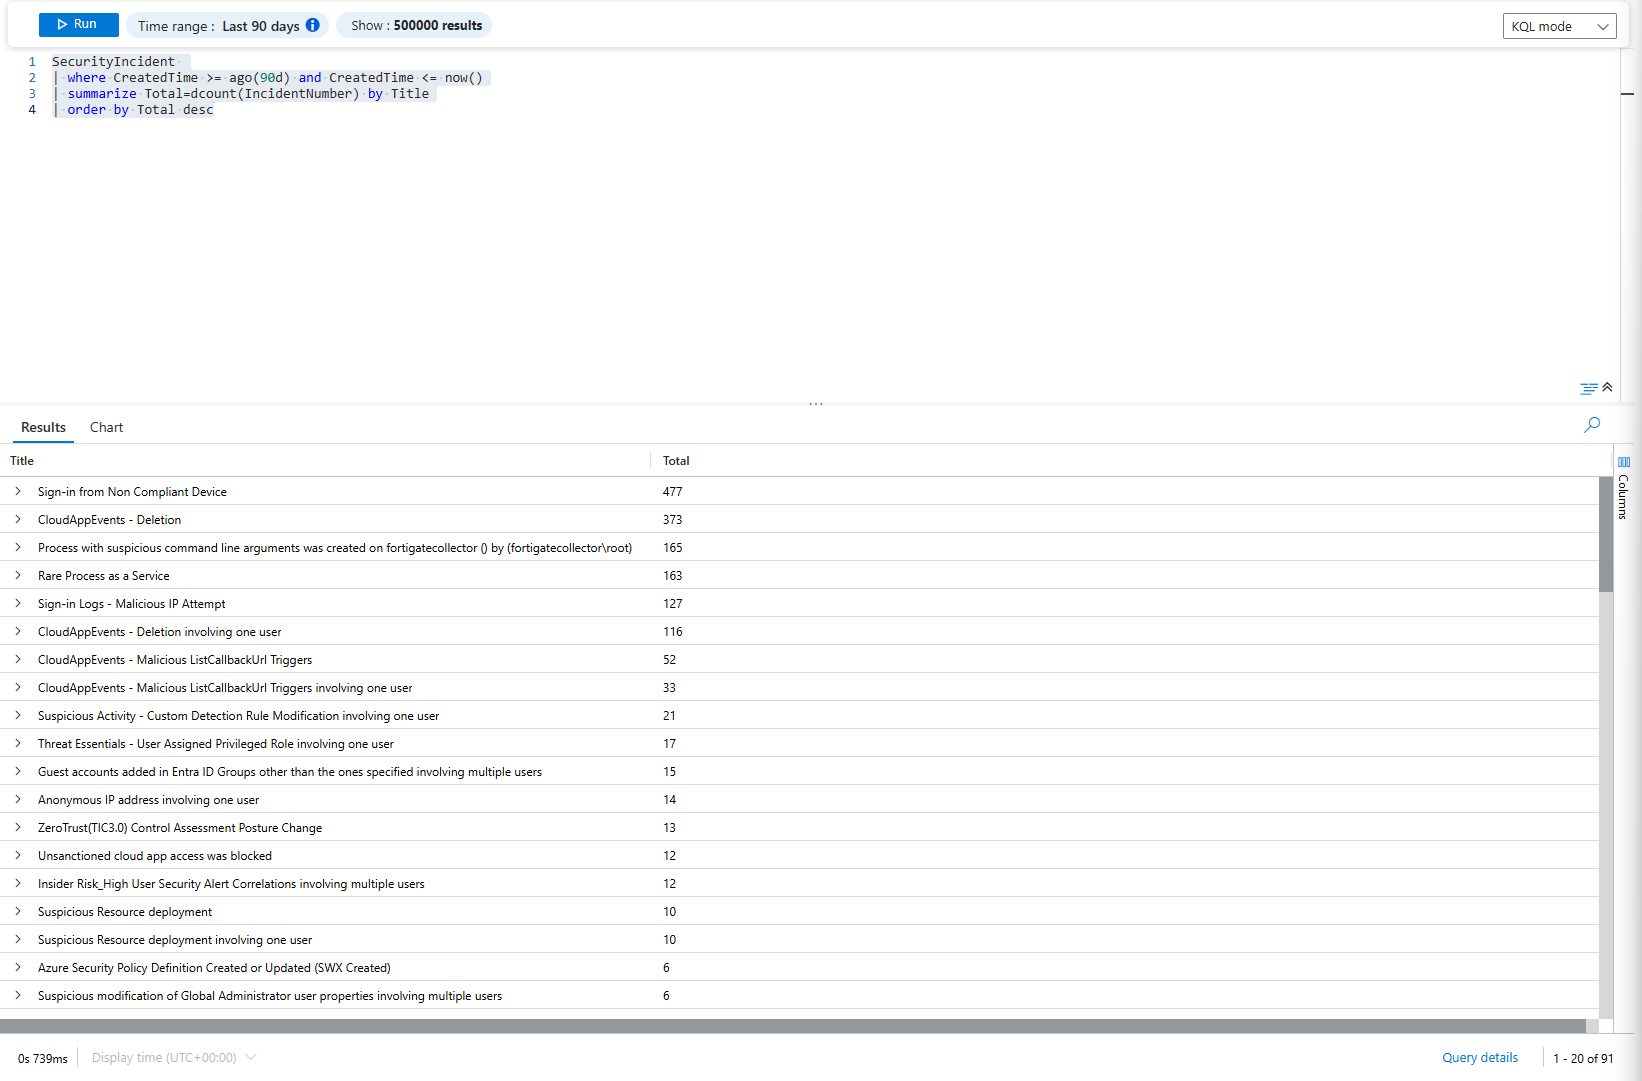Change the Last 90 days time range
Viewport: 1642px width, 1081px height.
(260, 26)
